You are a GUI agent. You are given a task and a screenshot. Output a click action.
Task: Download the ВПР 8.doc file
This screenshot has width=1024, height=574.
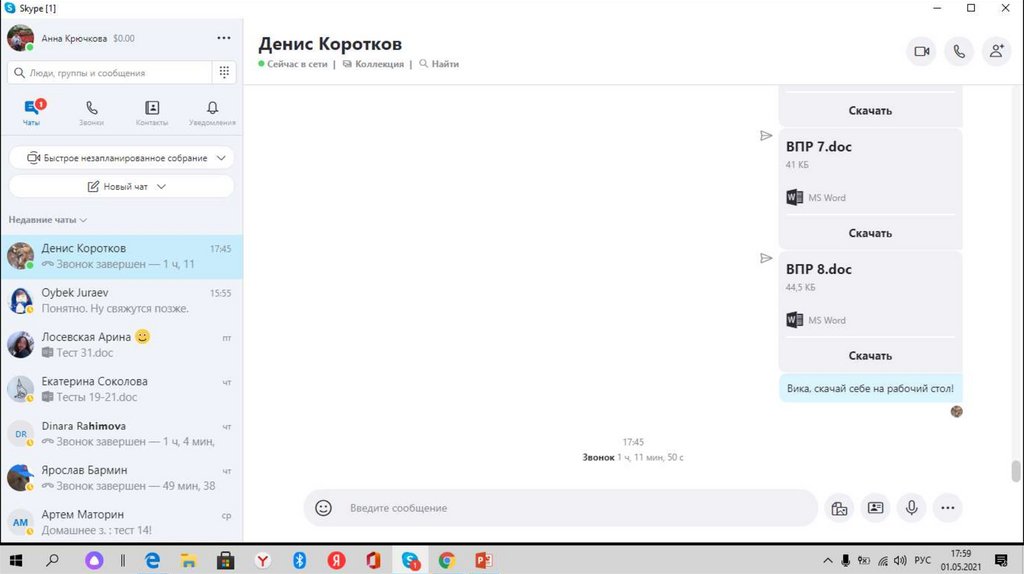(x=870, y=355)
